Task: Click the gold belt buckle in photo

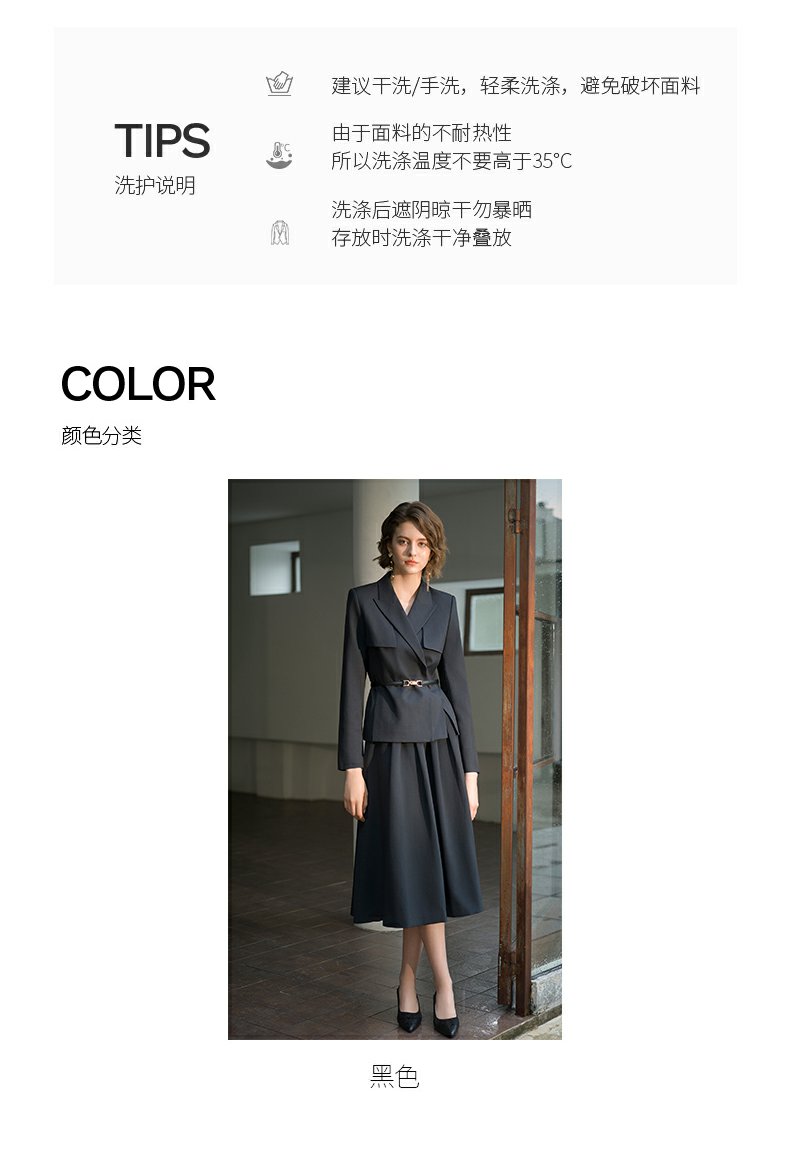Action: pyautogui.click(x=411, y=682)
